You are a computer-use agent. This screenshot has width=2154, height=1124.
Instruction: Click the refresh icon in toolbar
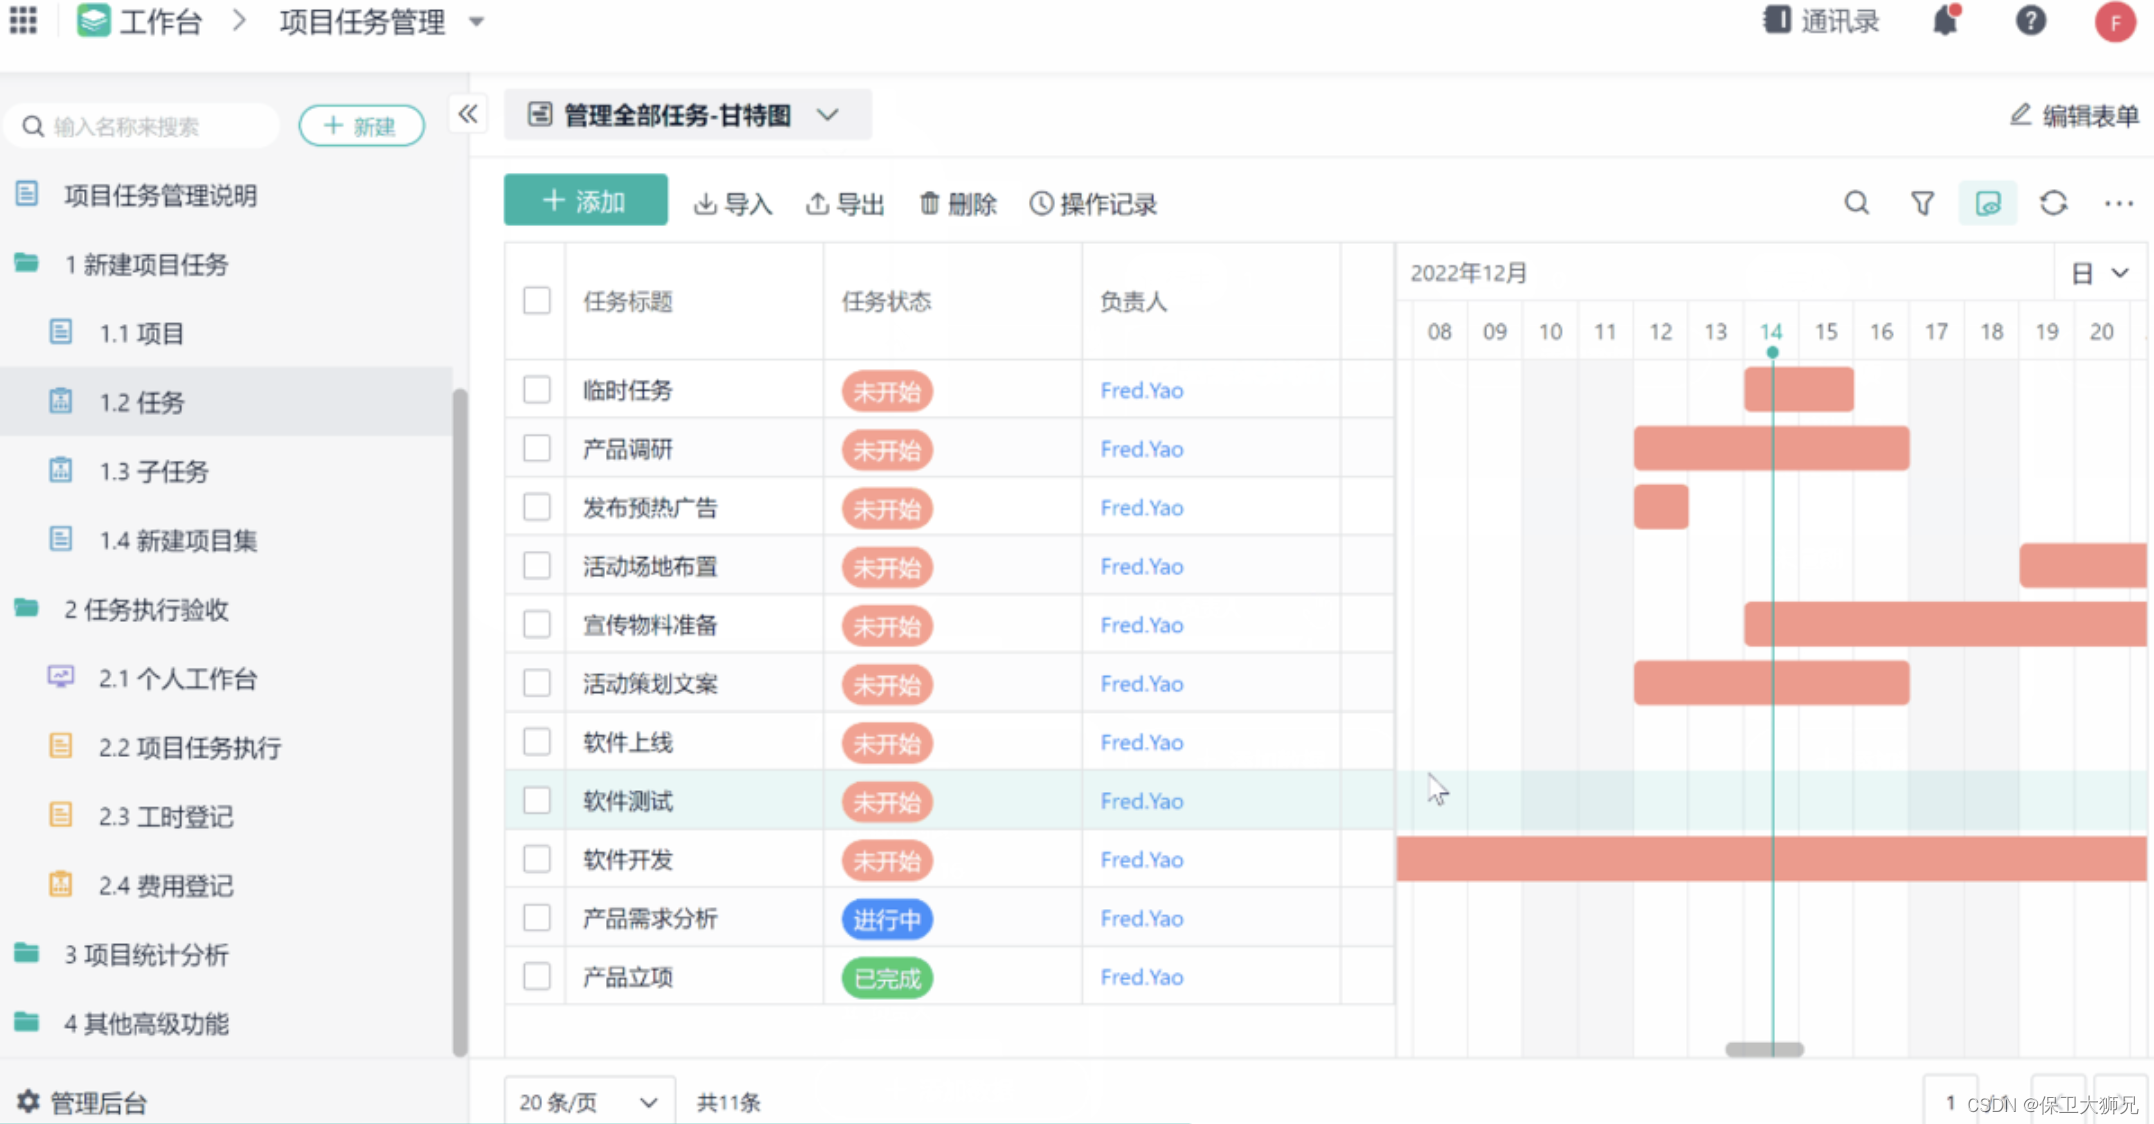(x=2053, y=203)
